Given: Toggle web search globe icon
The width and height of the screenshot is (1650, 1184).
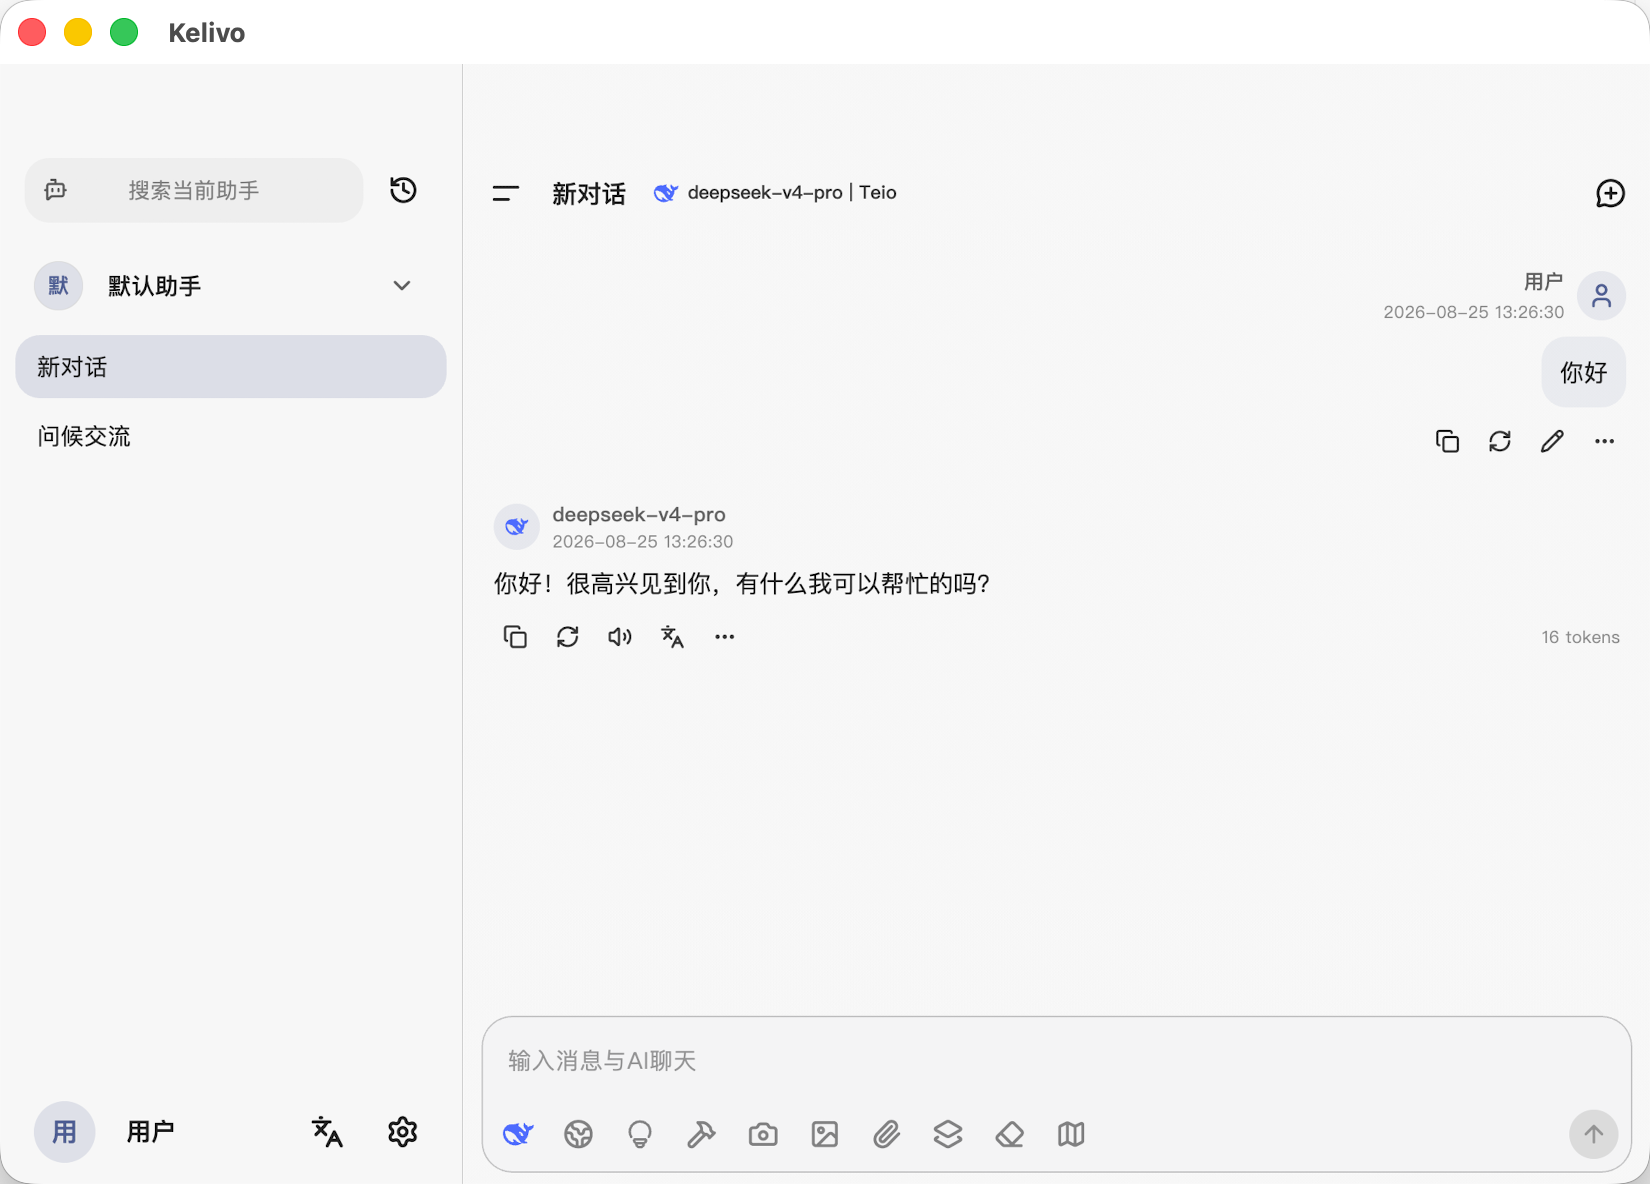Looking at the screenshot, I should coord(578,1134).
